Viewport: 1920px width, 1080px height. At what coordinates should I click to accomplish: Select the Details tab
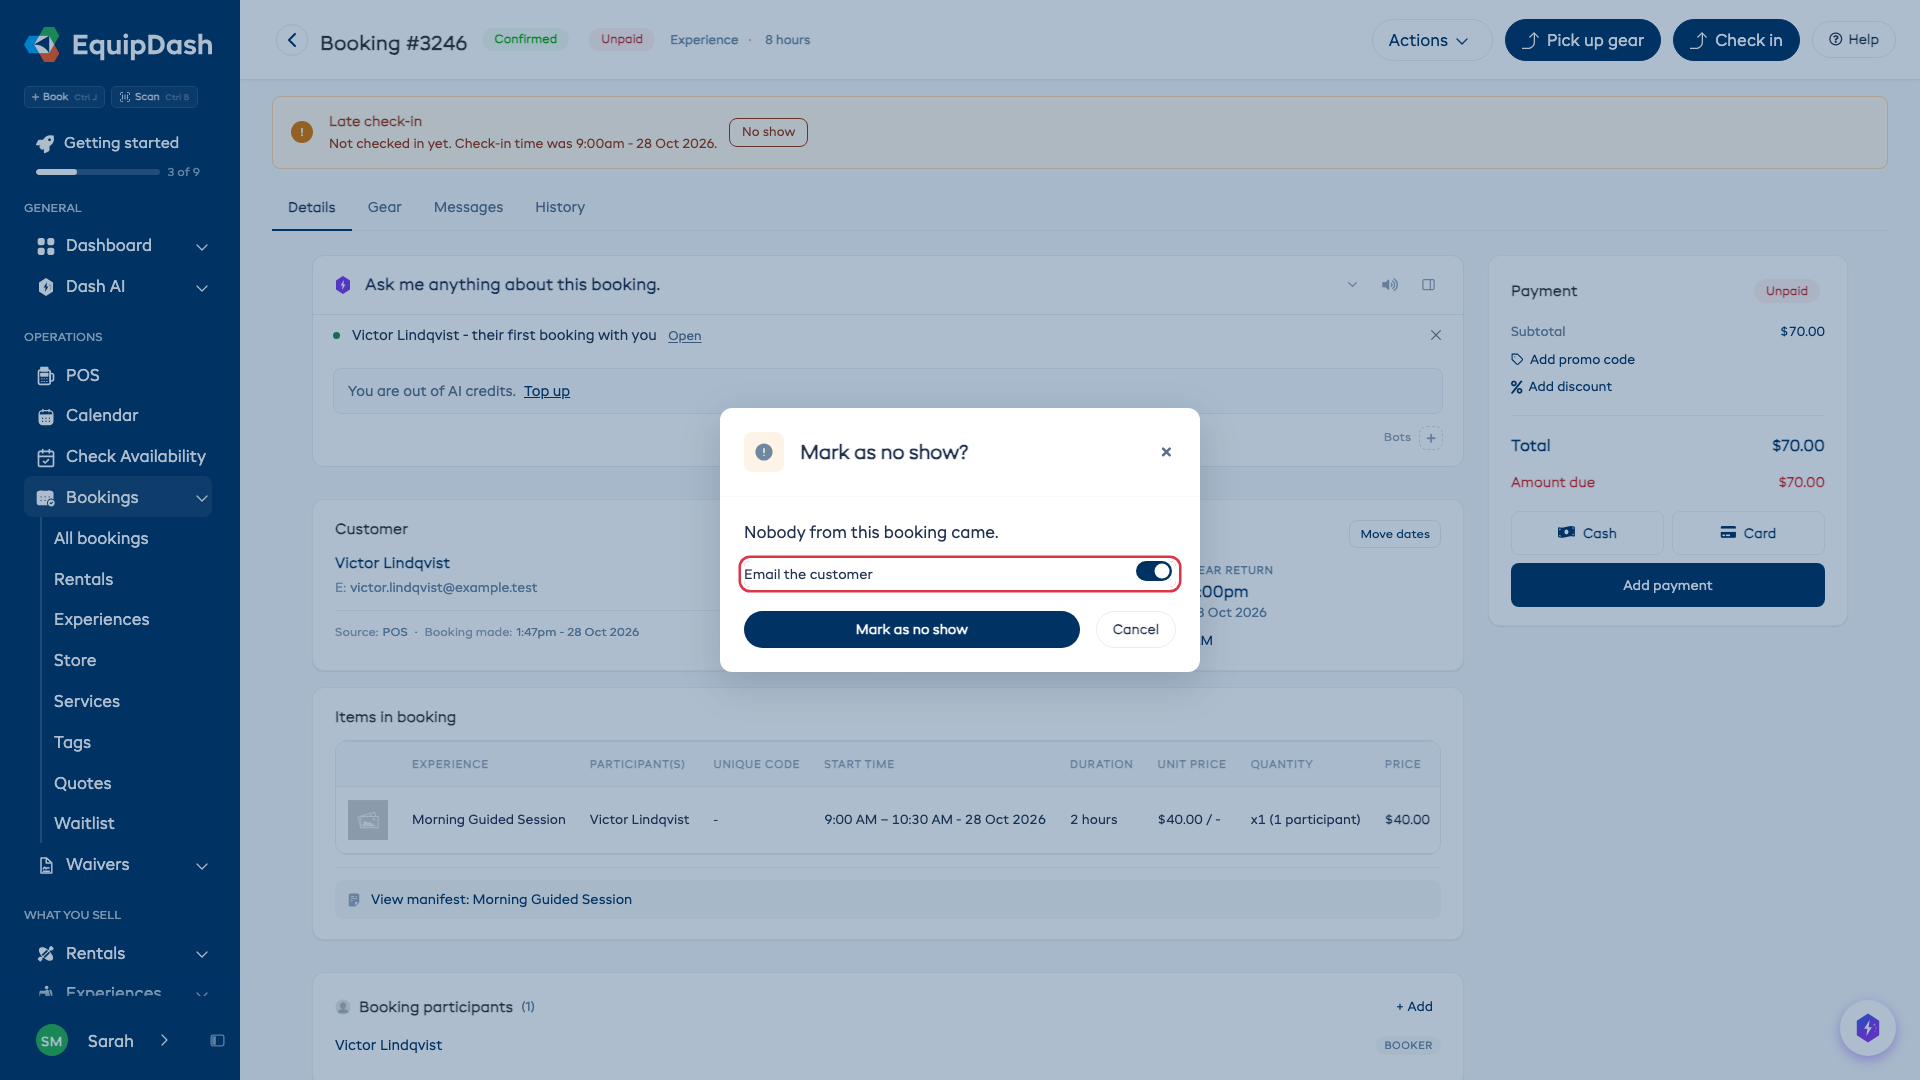click(x=311, y=207)
